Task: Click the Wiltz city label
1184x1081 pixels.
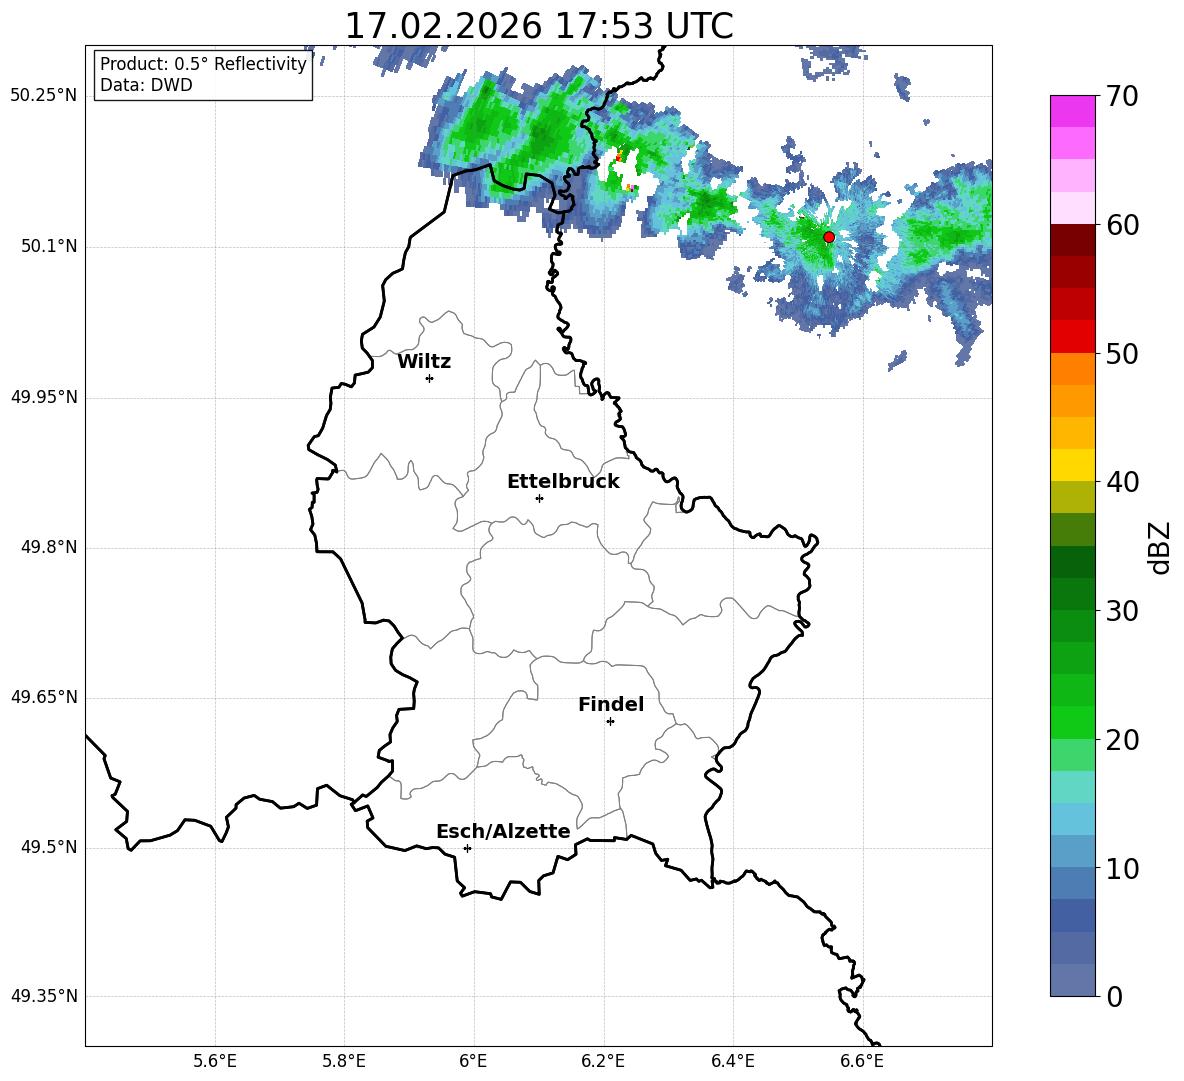Action: [x=424, y=362]
